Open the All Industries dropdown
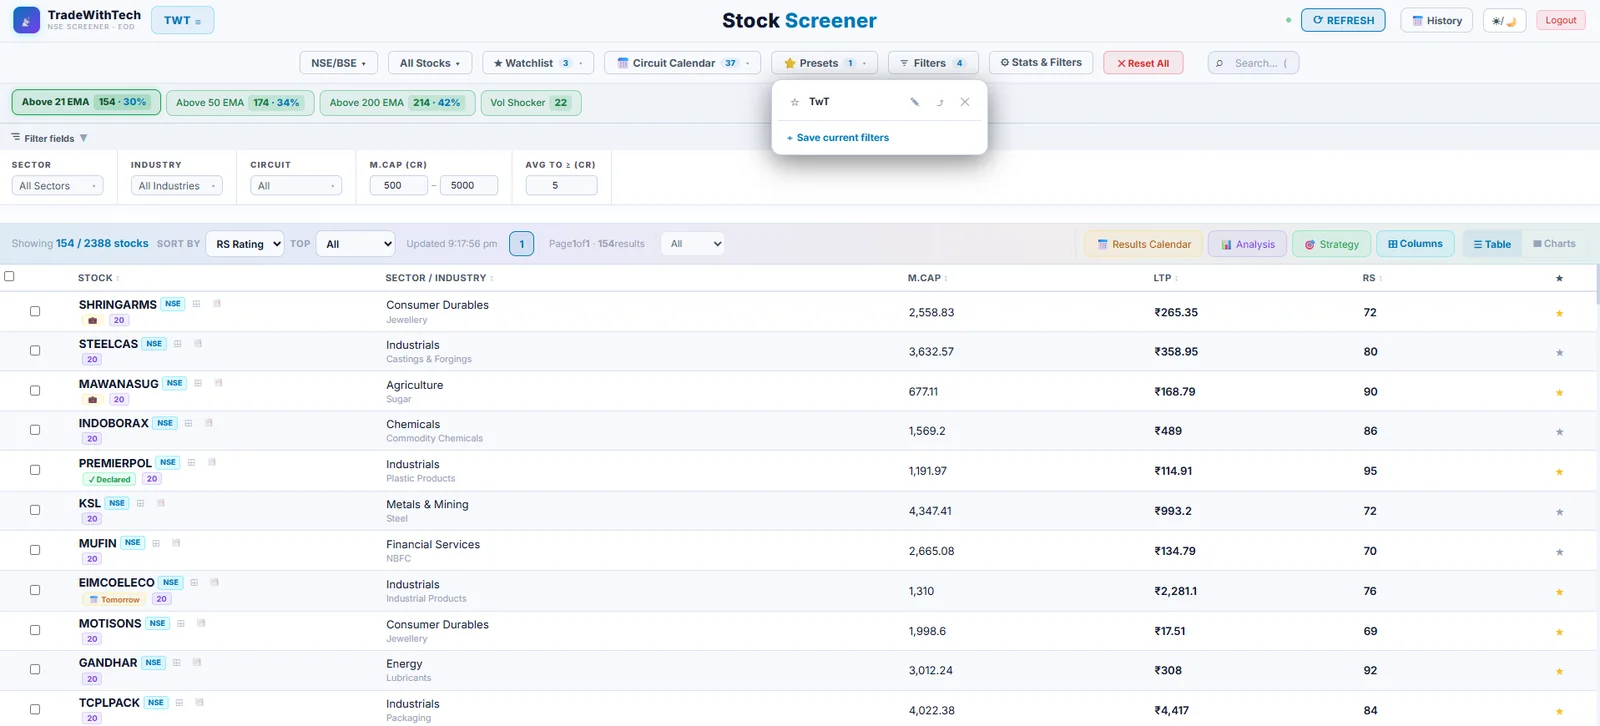 coord(177,186)
